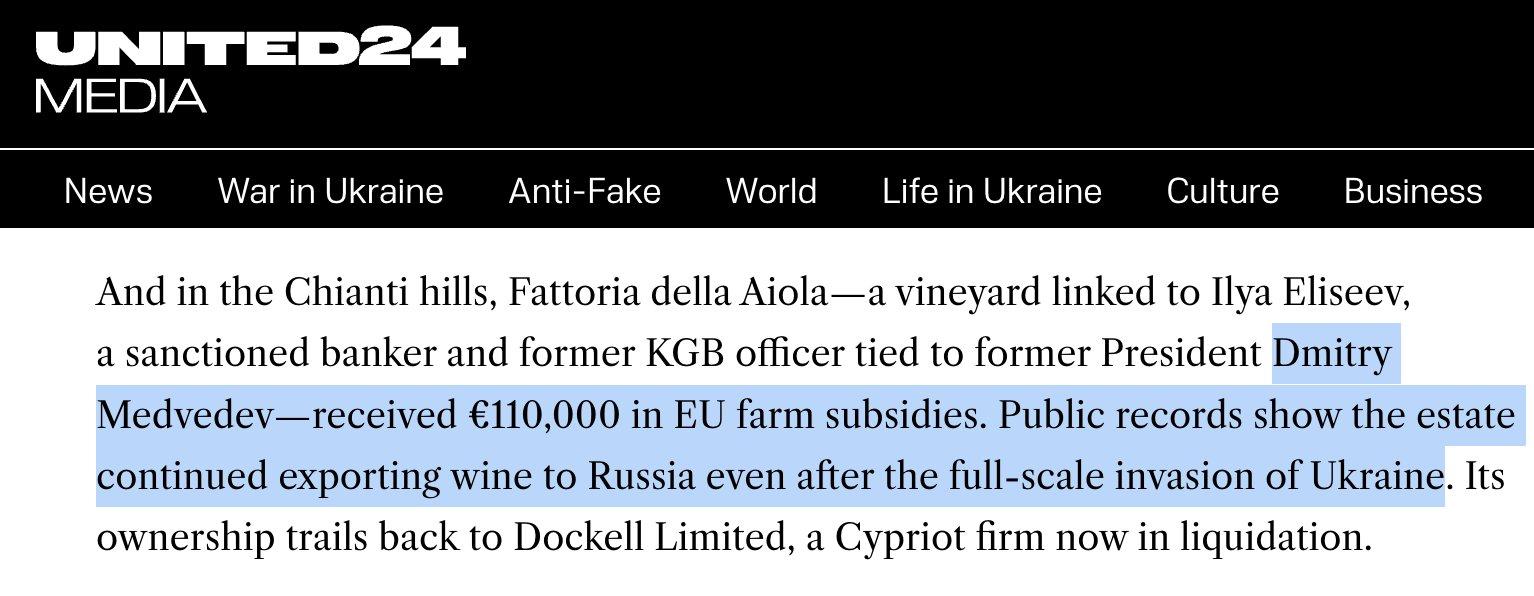The image size is (1534, 596).
Task: Click the words "Fattoria della Aiola"
Action: pyautogui.click(x=668, y=293)
